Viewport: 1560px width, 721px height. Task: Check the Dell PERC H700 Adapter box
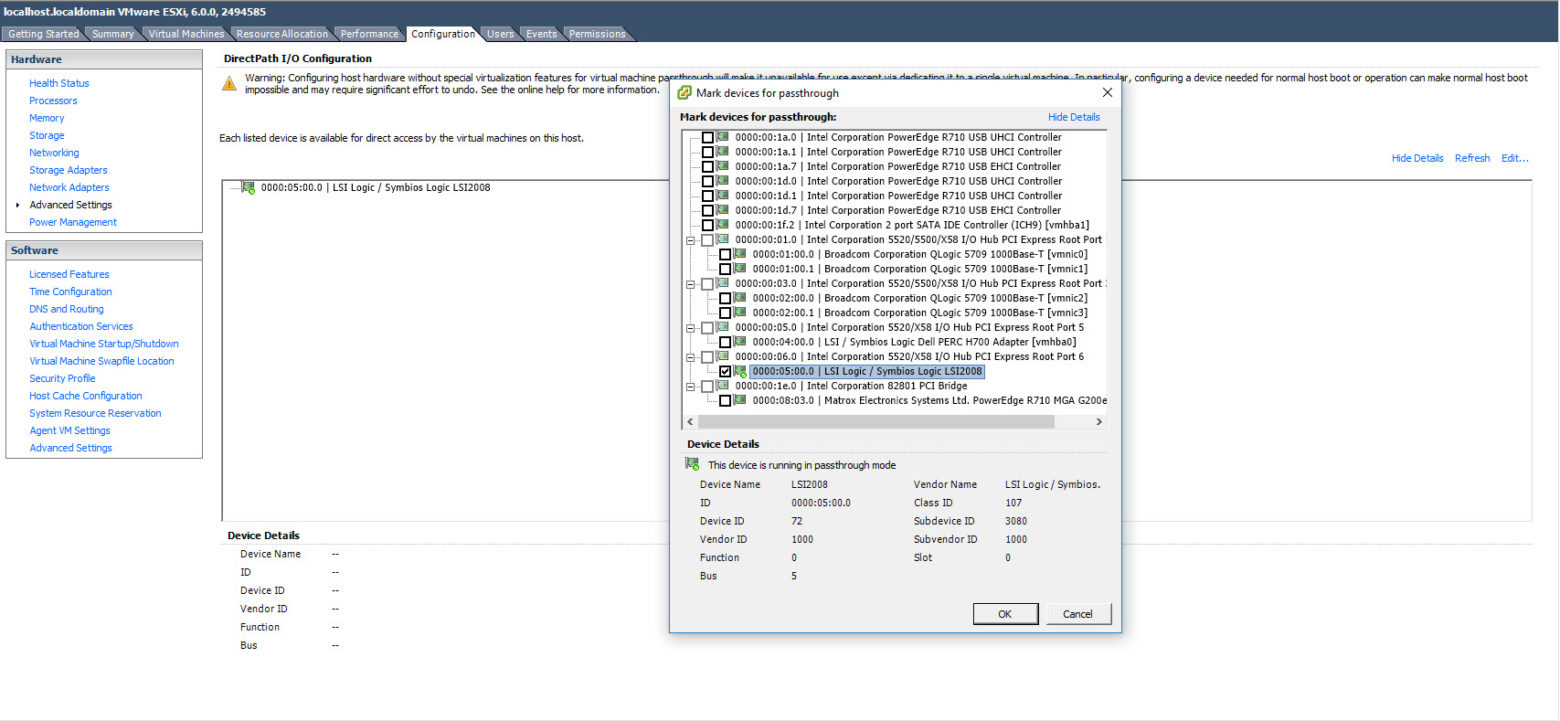pos(726,343)
